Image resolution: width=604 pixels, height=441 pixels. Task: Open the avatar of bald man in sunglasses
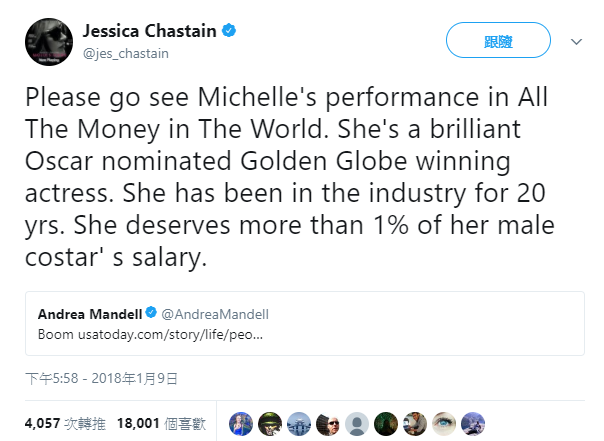pyautogui.click(x=328, y=424)
